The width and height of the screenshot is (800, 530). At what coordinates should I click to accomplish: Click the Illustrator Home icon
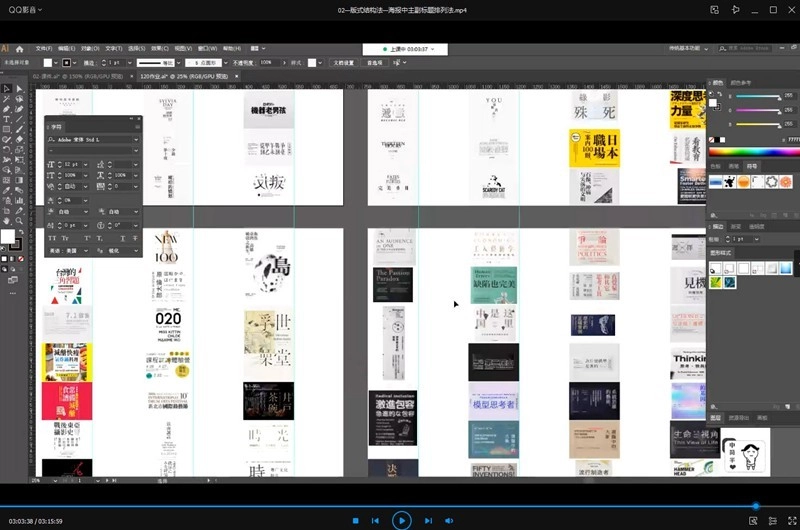[x=22, y=47]
